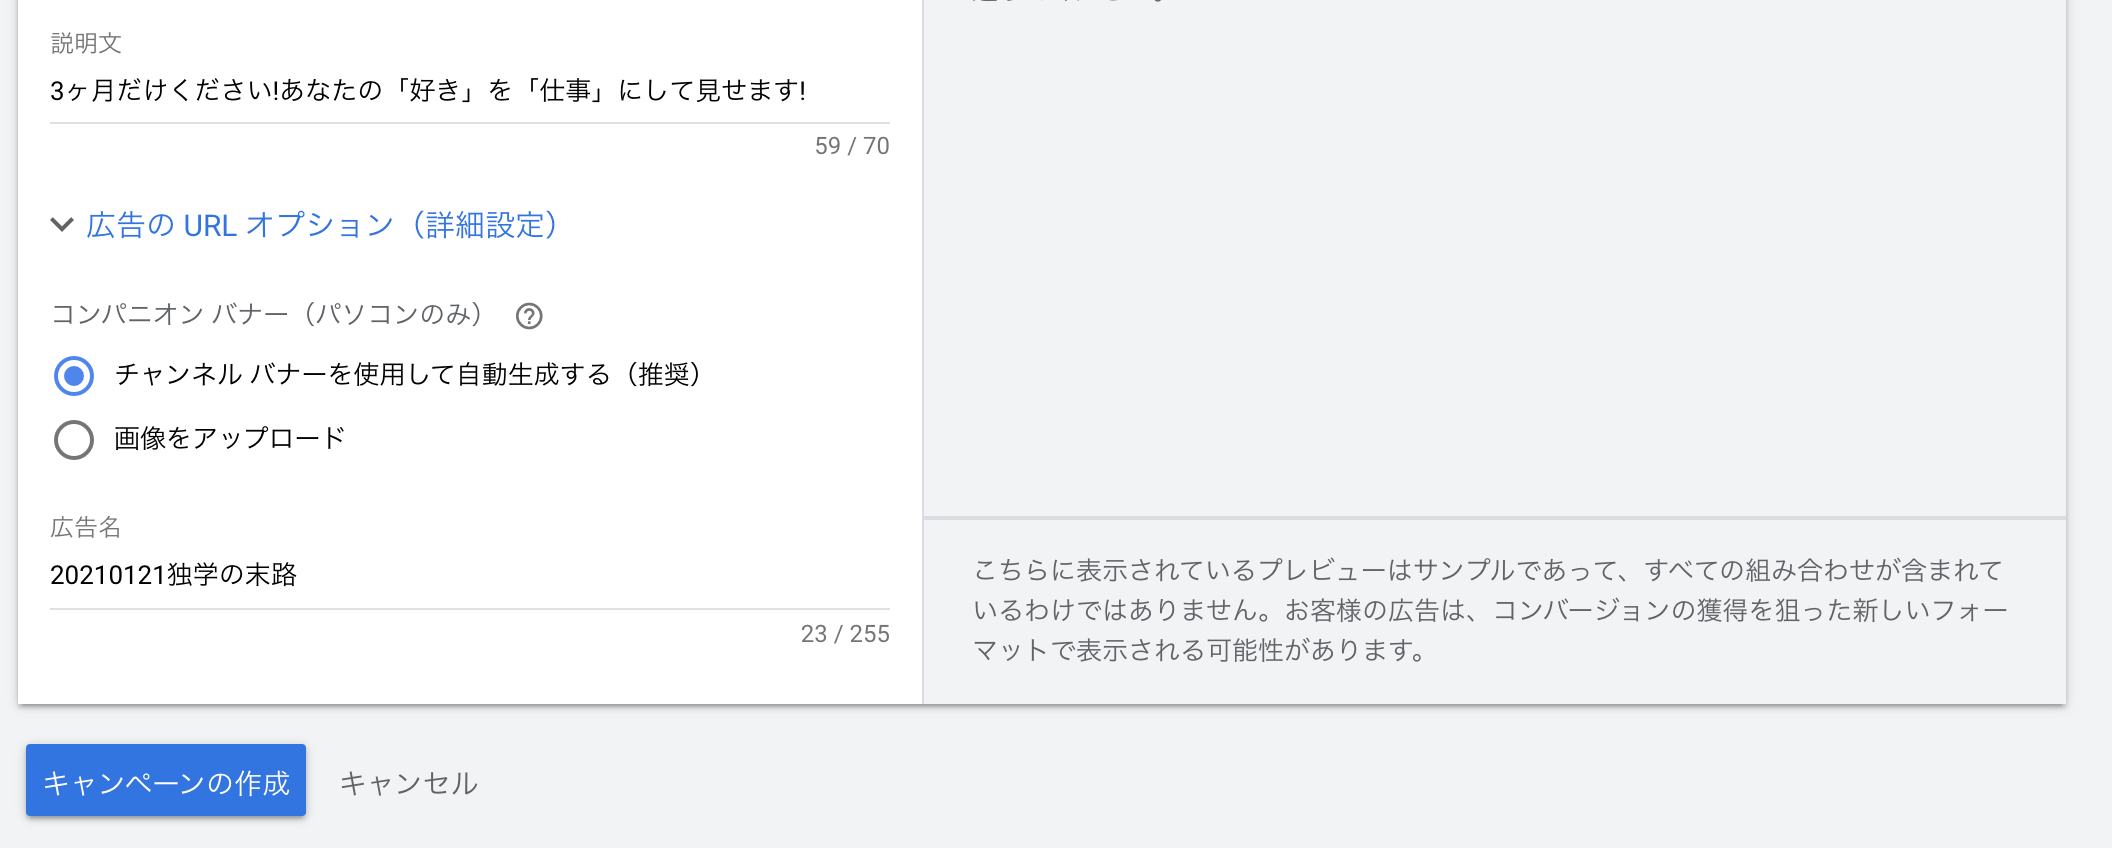Click the チャンネル バナーを使用して自動生成する label text
The width and height of the screenshot is (2112, 848).
(x=362, y=374)
